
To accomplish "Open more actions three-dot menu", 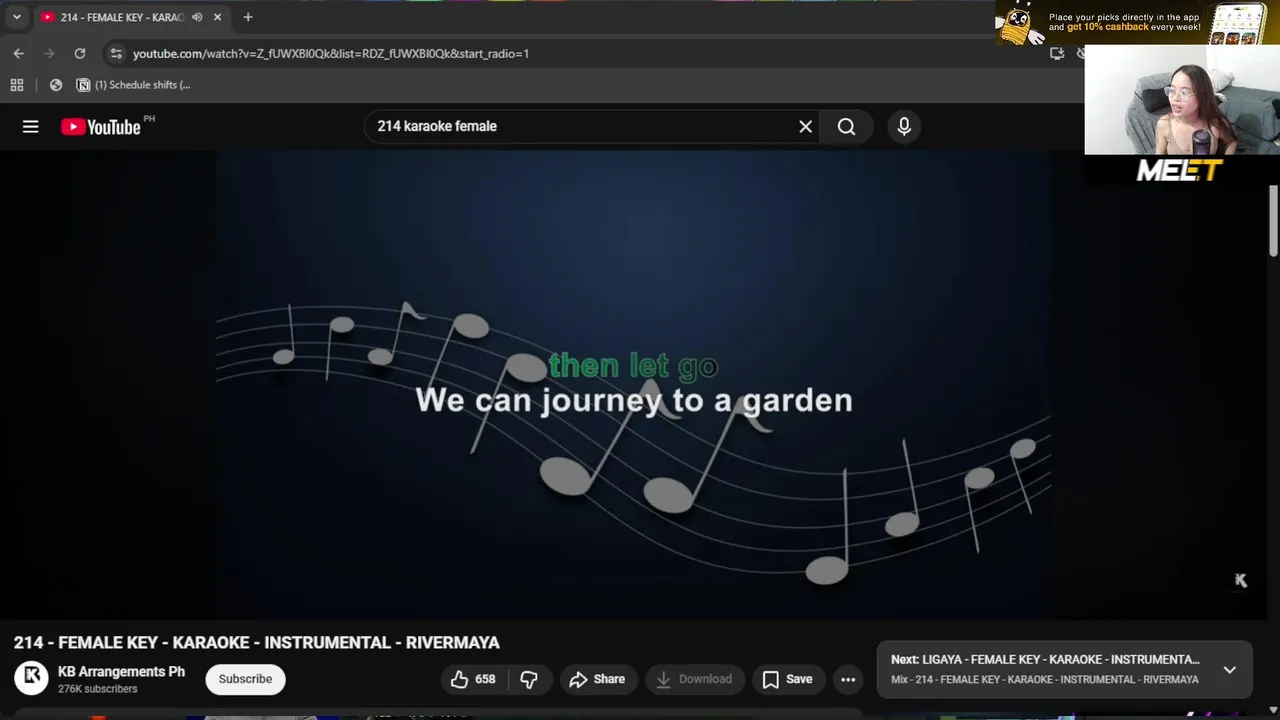I will (848, 679).
